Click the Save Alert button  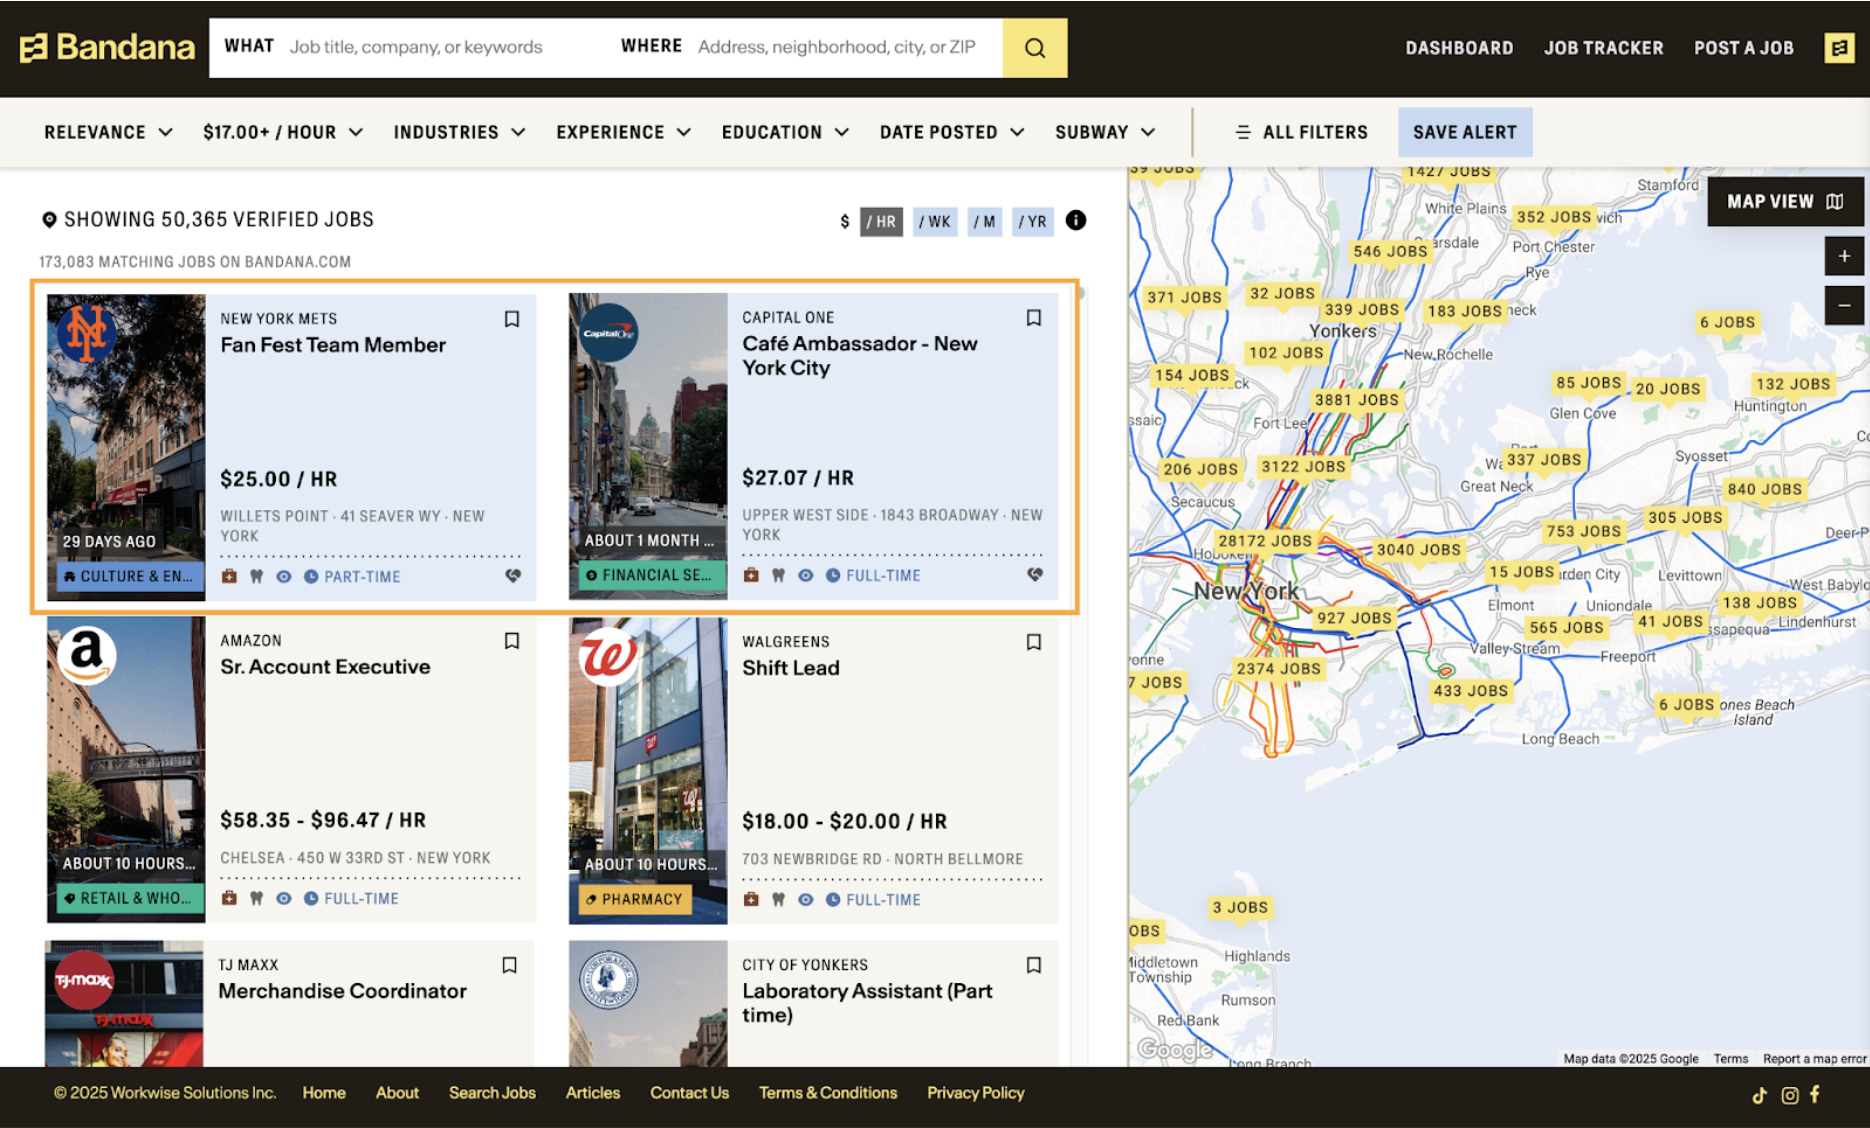(x=1465, y=132)
